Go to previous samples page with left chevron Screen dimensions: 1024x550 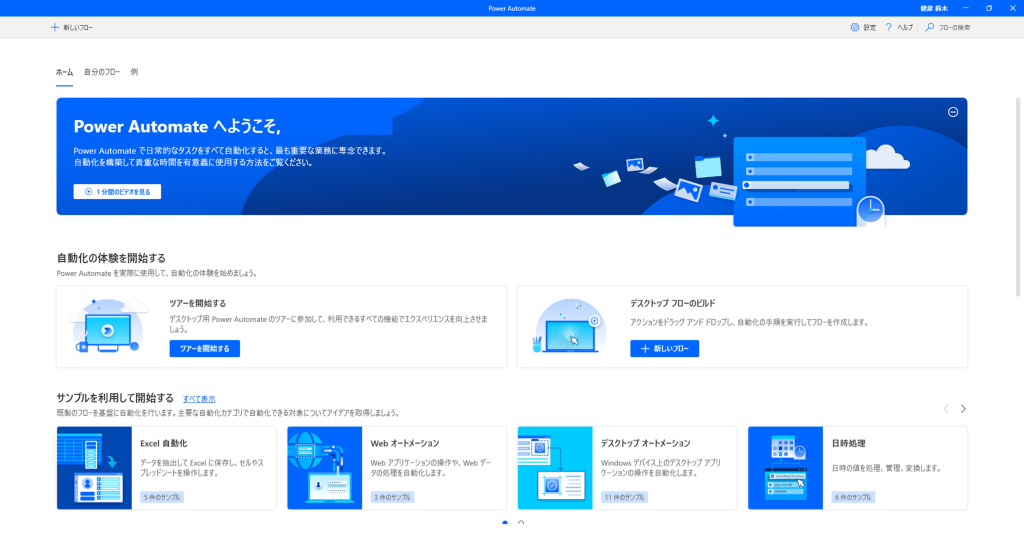tap(946, 409)
